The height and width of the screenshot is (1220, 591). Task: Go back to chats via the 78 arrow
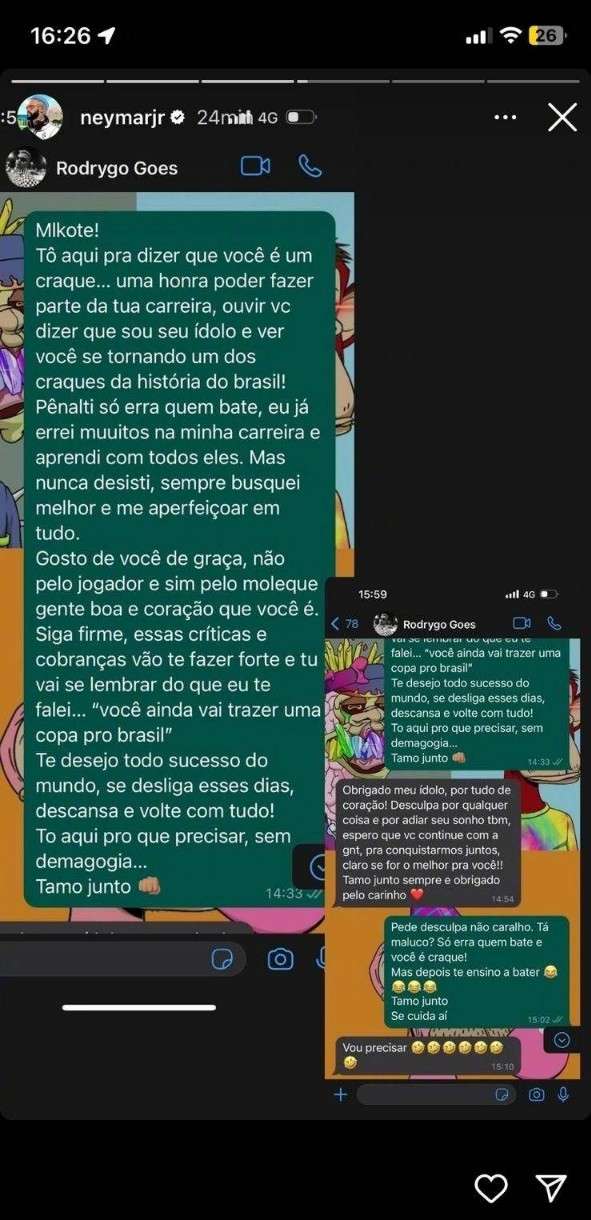345,623
